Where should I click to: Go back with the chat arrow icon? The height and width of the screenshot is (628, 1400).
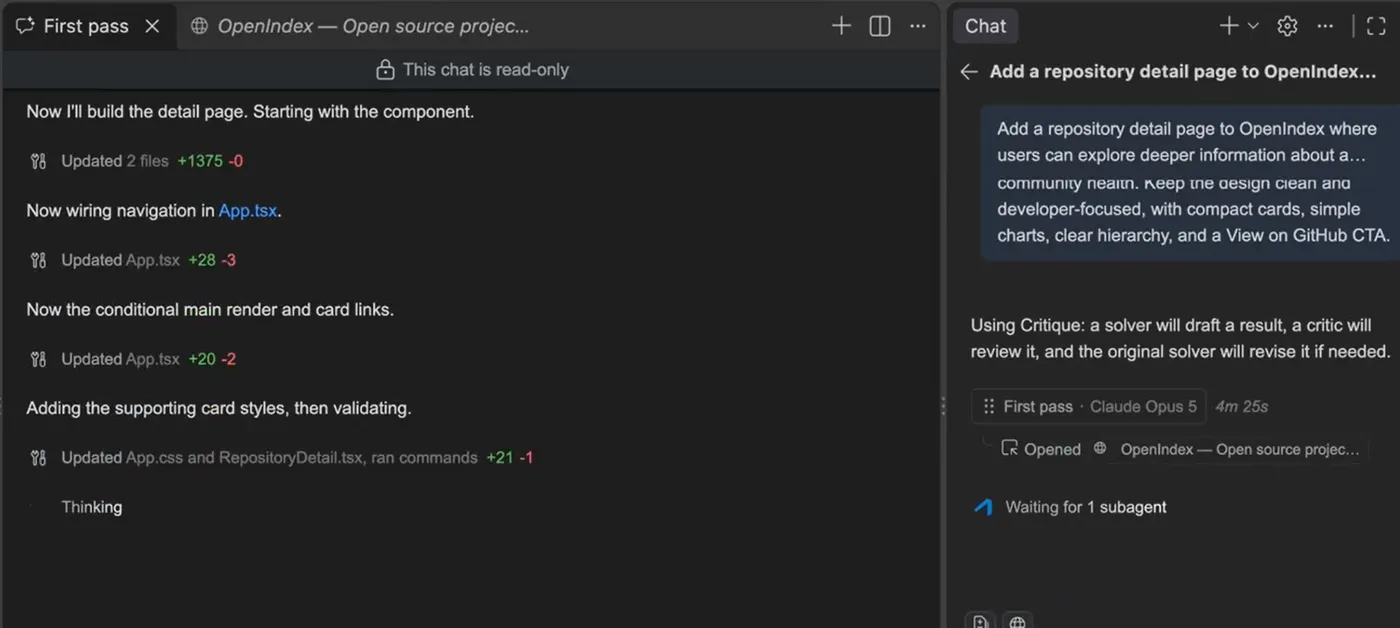point(968,72)
